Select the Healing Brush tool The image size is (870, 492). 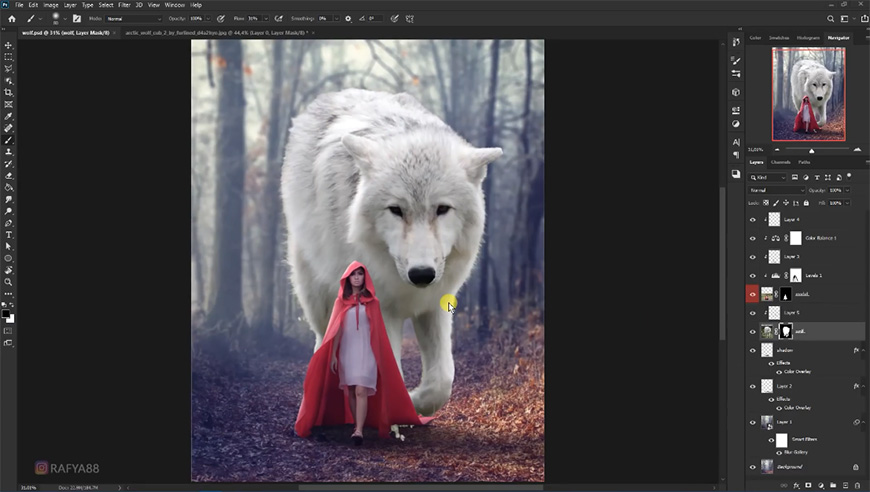8,128
